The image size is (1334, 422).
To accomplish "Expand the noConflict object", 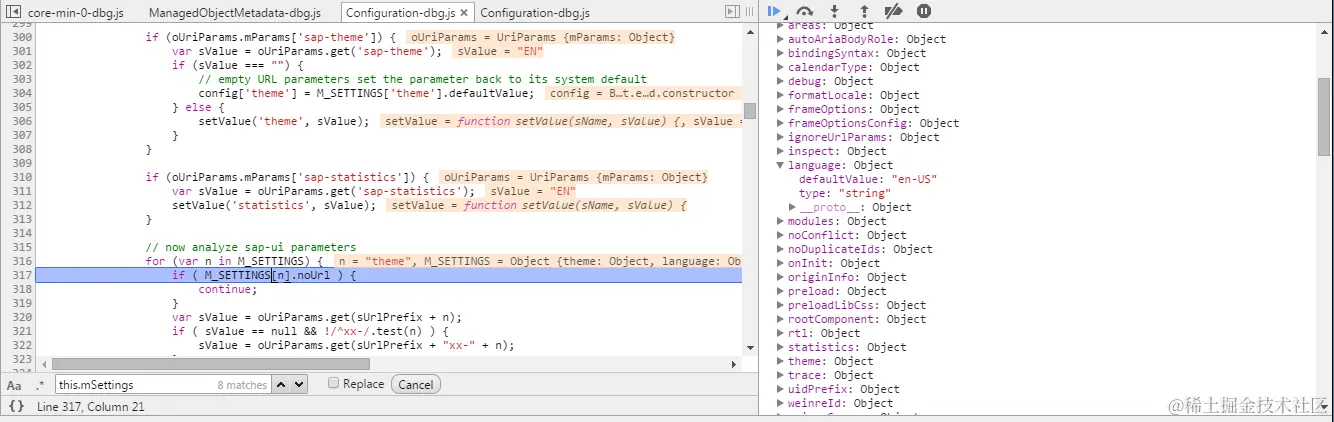I will pyautogui.click(x=780, y=235).
